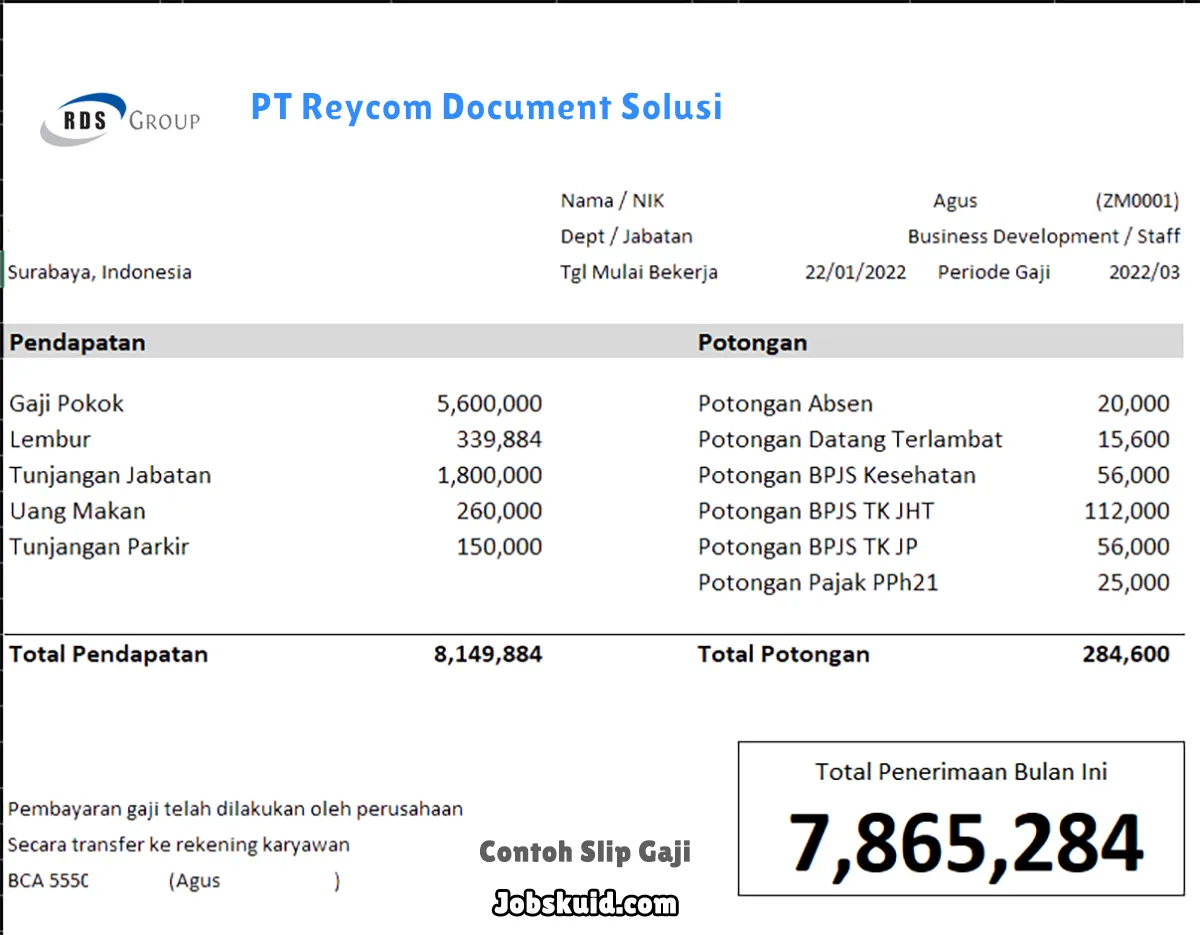Viewport: 1200px width, 935px height.
Task: Click the Total Pendapatan amount 8,149,884
Action: pyautogui.click(x=487, y=654)
